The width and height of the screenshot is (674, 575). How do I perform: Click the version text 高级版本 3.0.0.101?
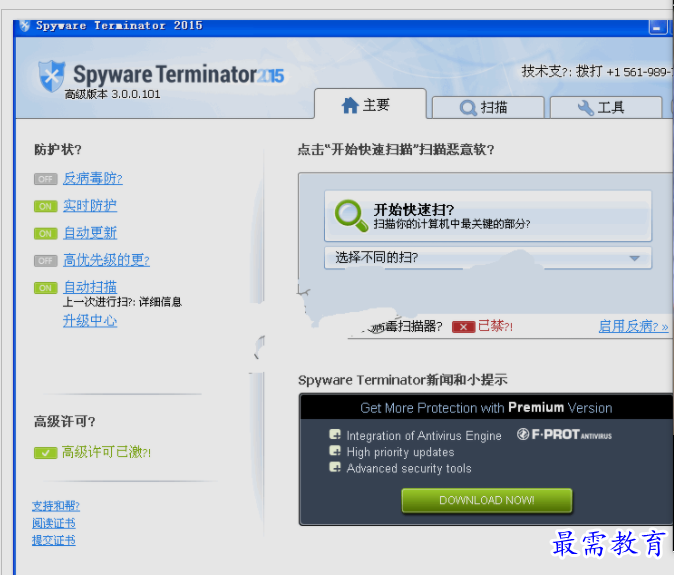(x=113, y=94)
